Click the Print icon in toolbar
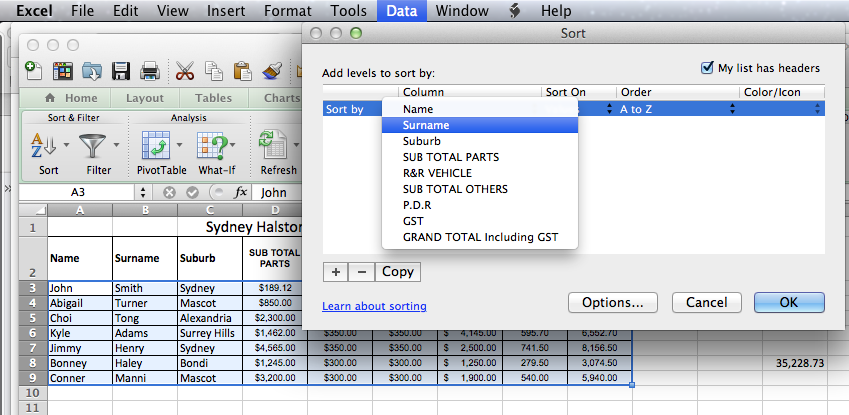Viewport: 849px width, 415px height. [150, 71]
